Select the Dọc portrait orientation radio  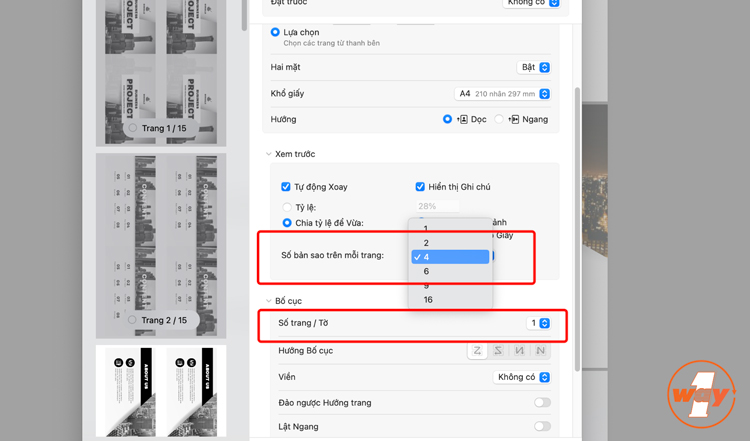[447, 119]
